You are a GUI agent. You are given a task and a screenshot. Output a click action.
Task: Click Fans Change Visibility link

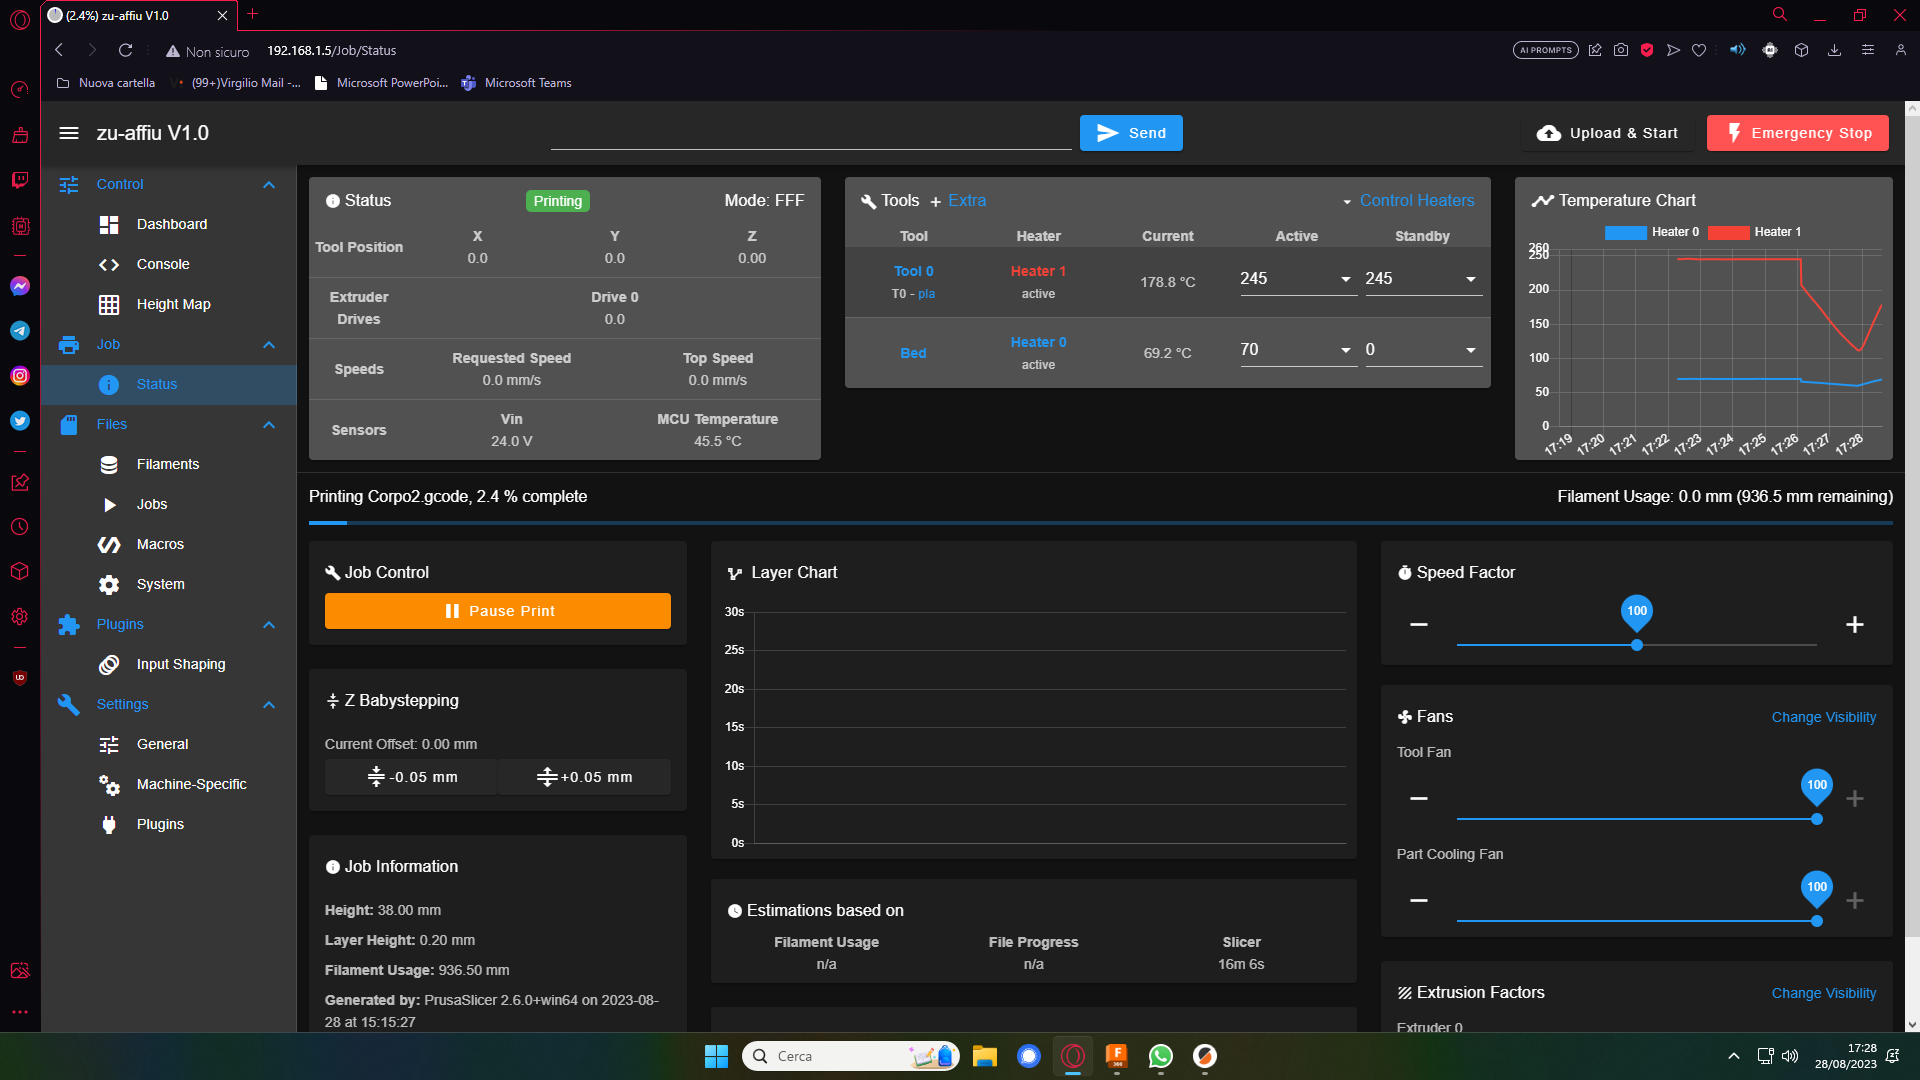pos(1823,717)
